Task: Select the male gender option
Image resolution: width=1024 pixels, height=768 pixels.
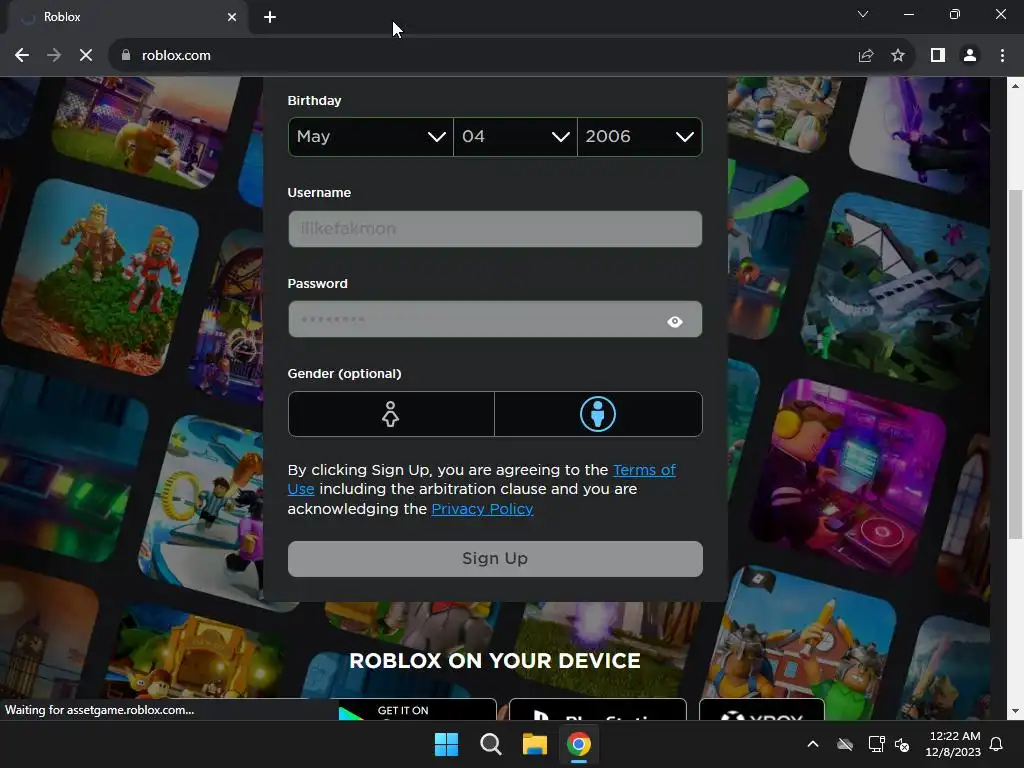Action: pyautogui.click(x=598, y=414)
